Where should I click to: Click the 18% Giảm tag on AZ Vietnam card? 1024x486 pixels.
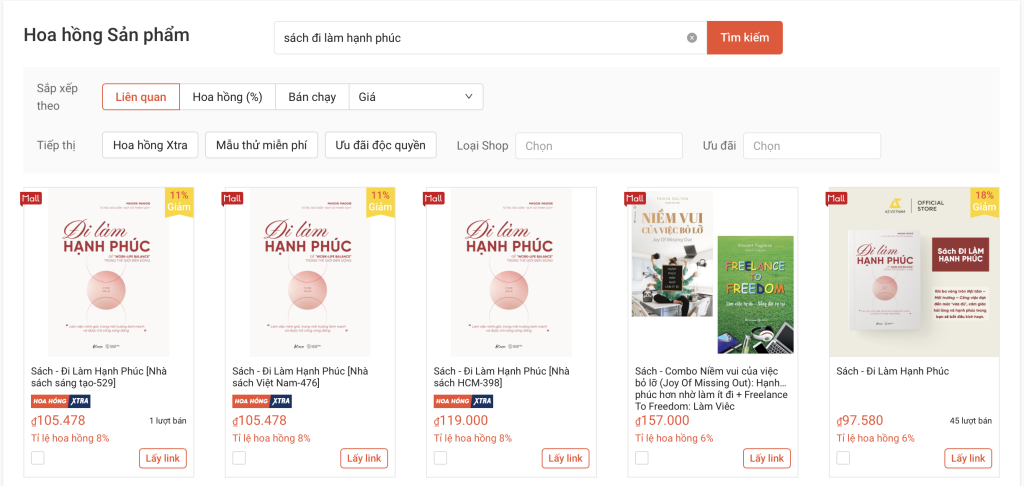[984, 201]
